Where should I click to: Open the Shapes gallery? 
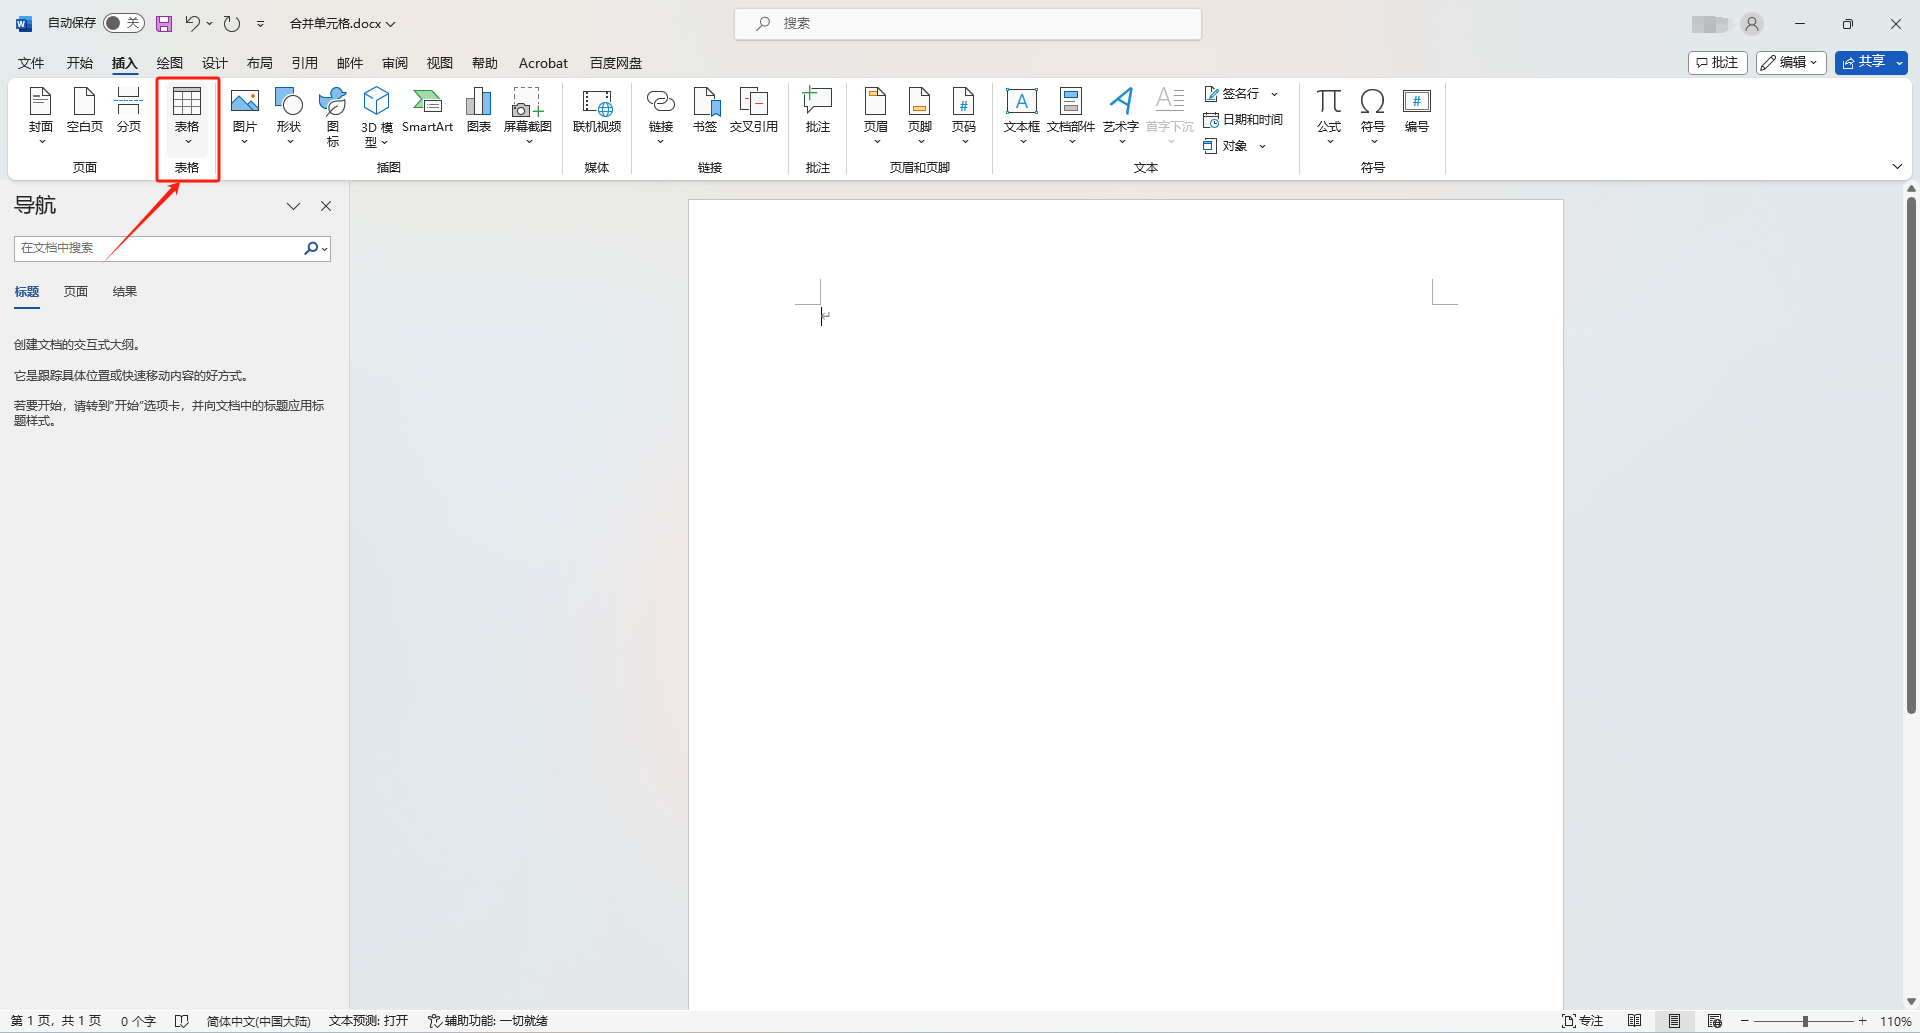[x=289, y=115]
